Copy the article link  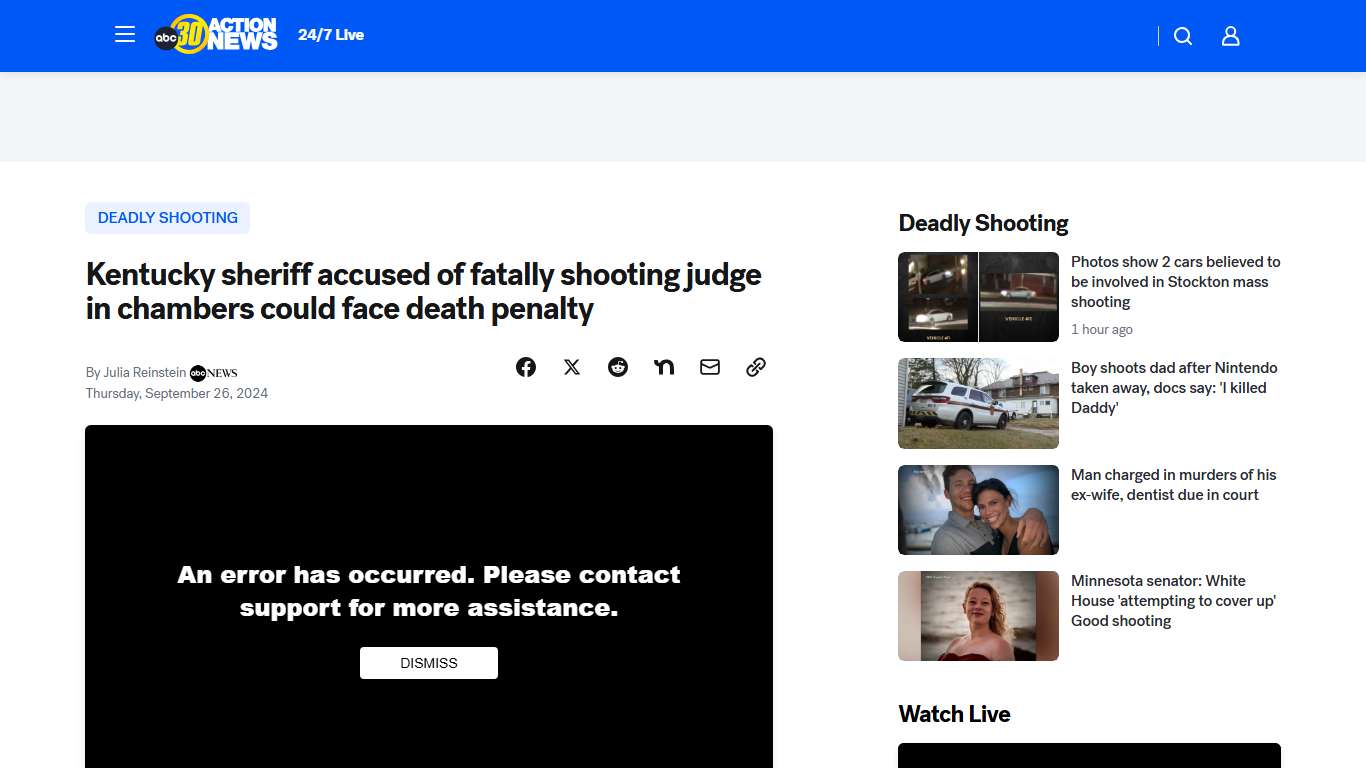pos(755,367)
